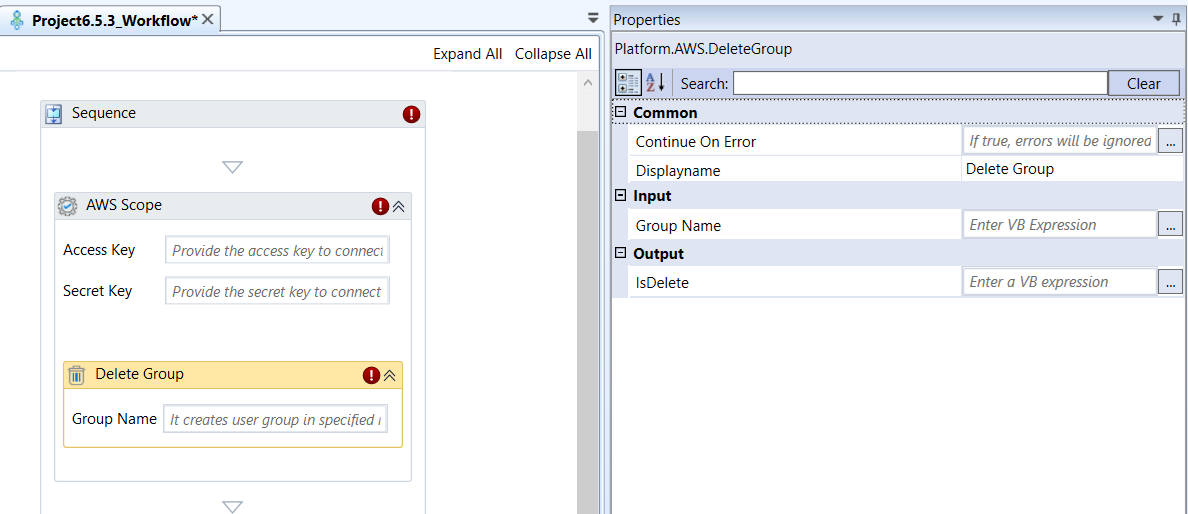Click the Sequence error warning icon

coord(411,114)
